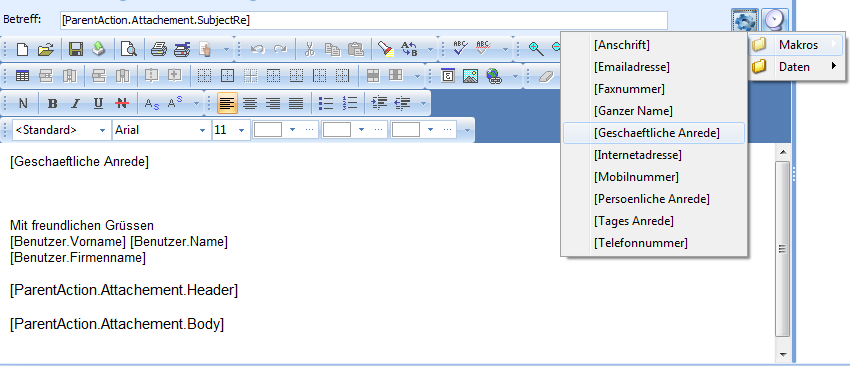Center-align the text

coord(250,103)
